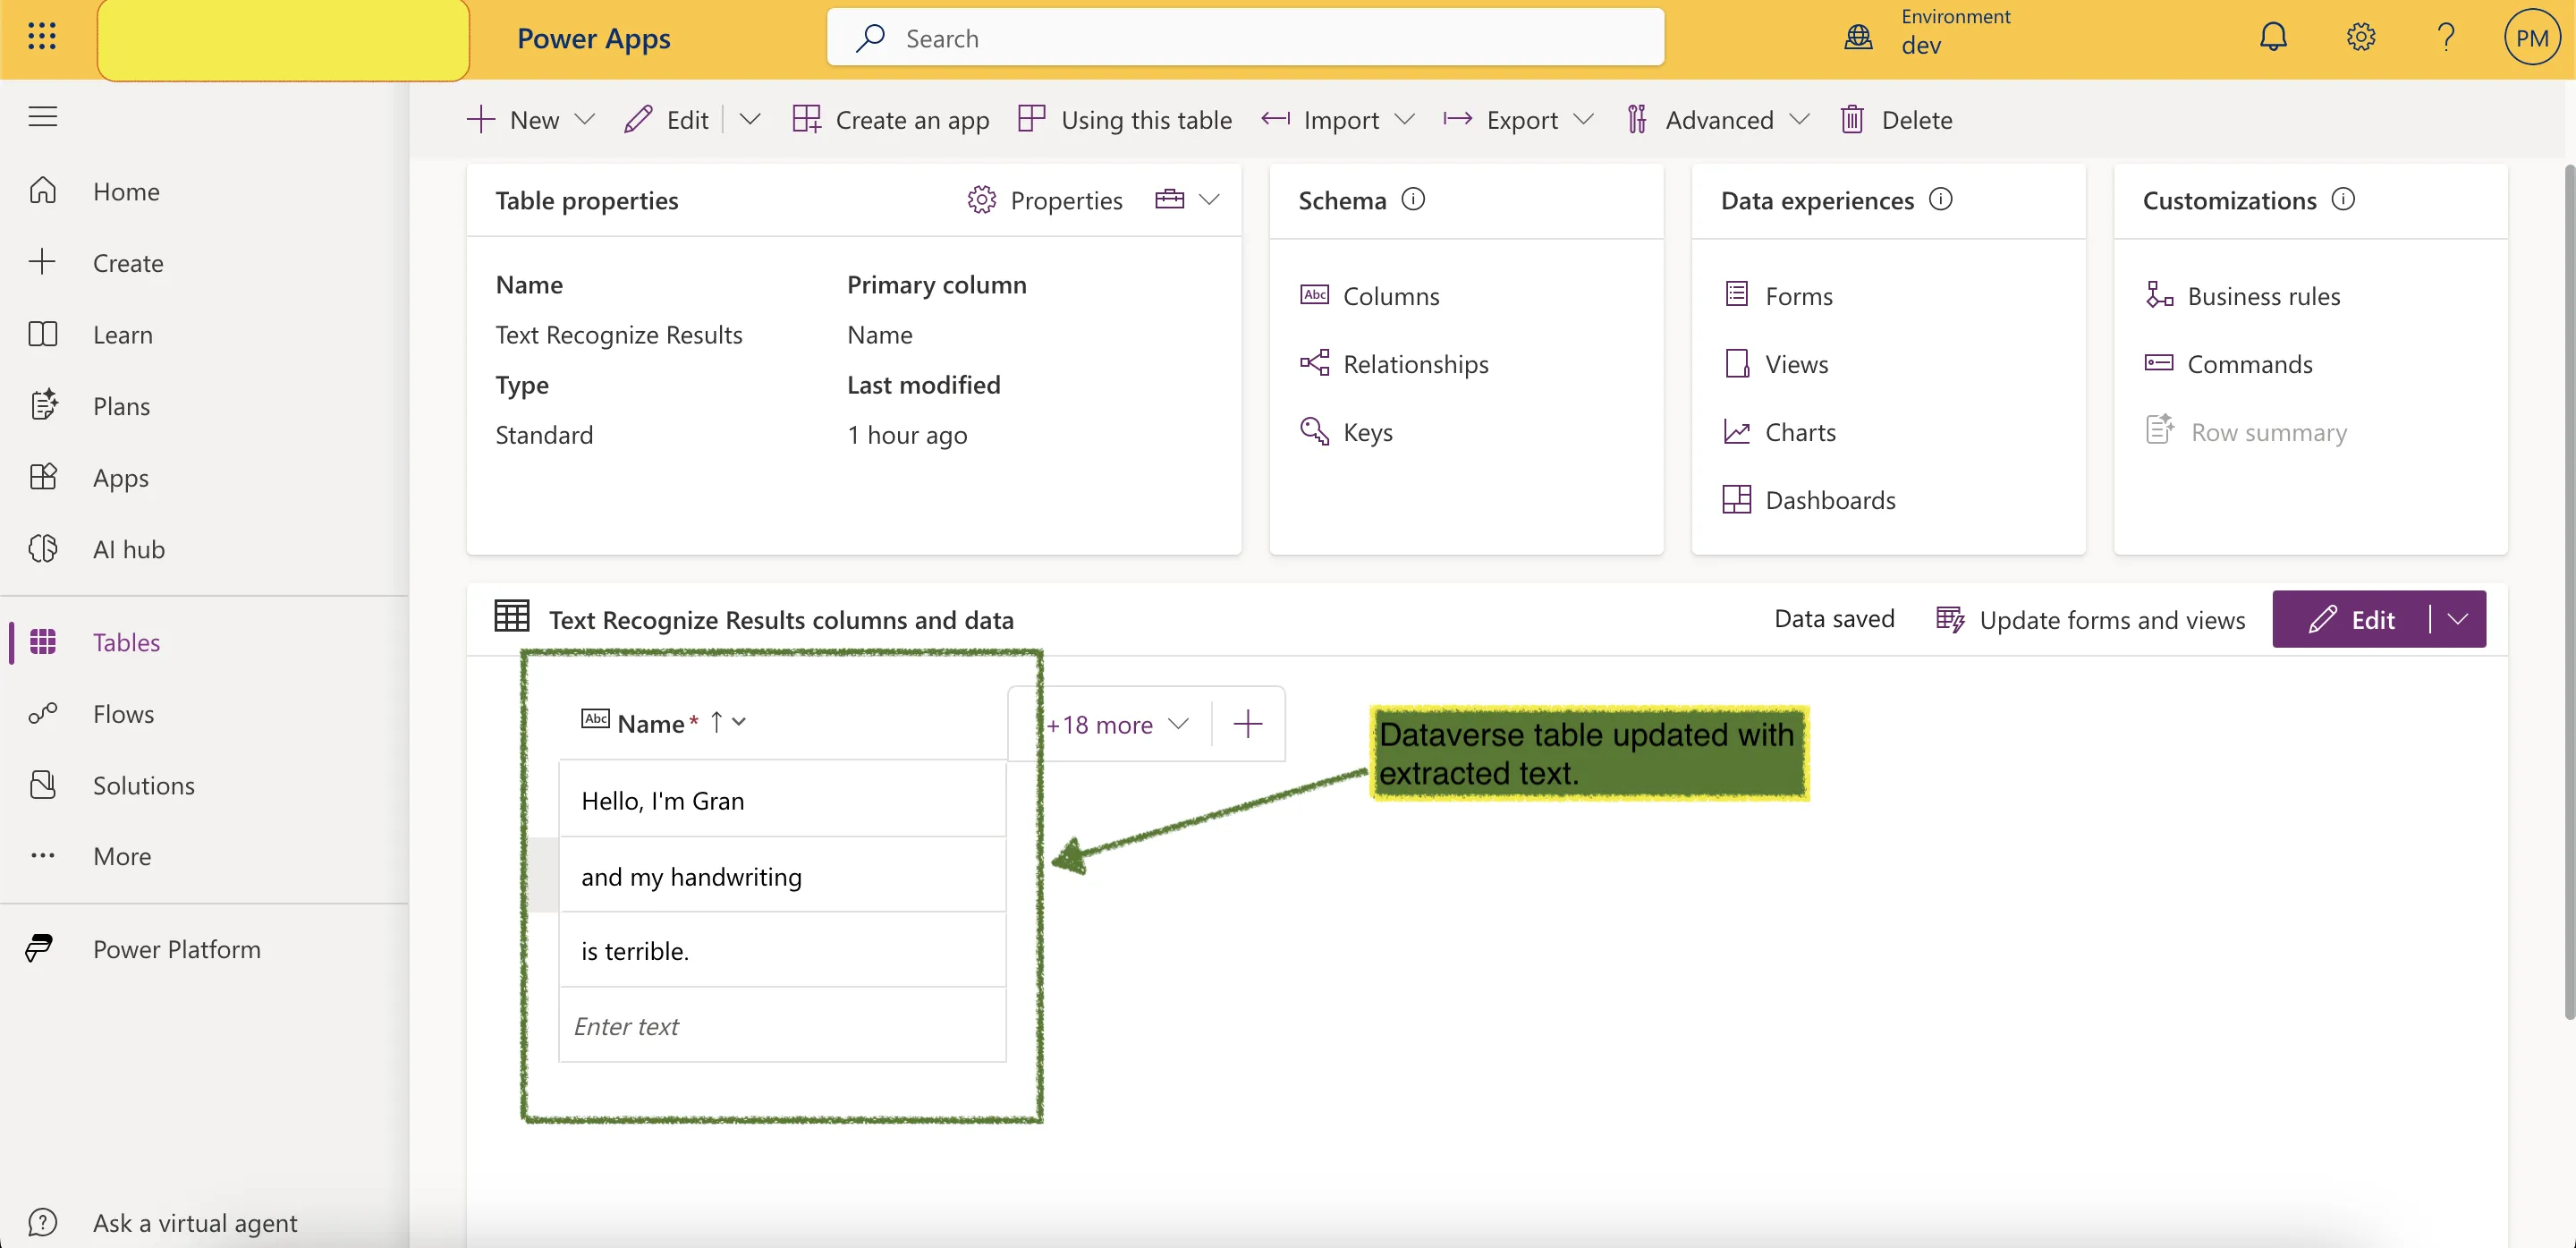The width and height of the screenshot is (2576, 1248).
Task: Click Delete trash command
Action: coord(1896,119)
